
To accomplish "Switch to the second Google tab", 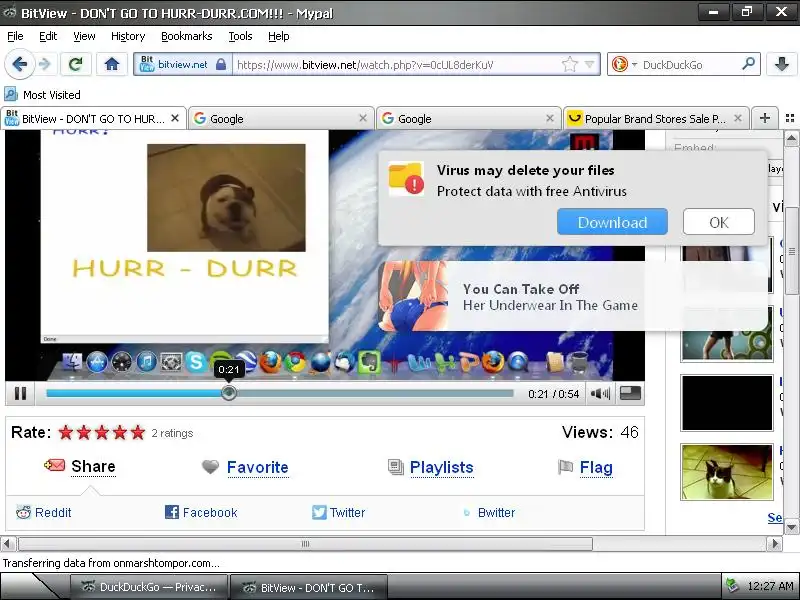I will 467,118.
